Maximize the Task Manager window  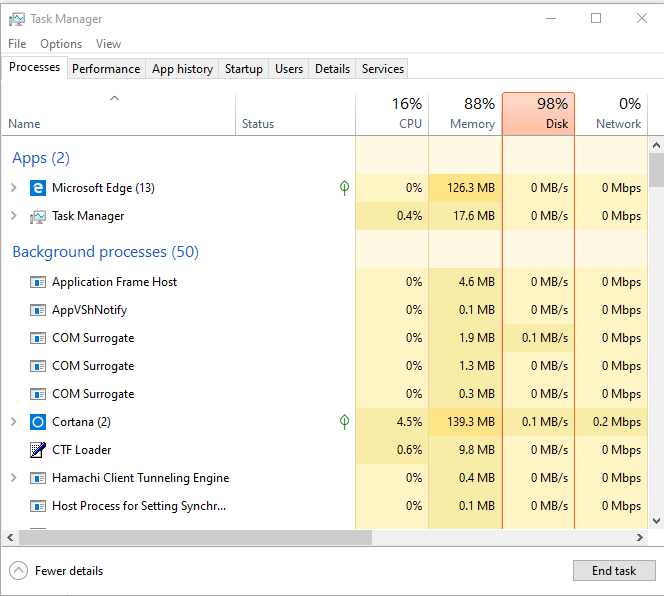pos(596,18)
